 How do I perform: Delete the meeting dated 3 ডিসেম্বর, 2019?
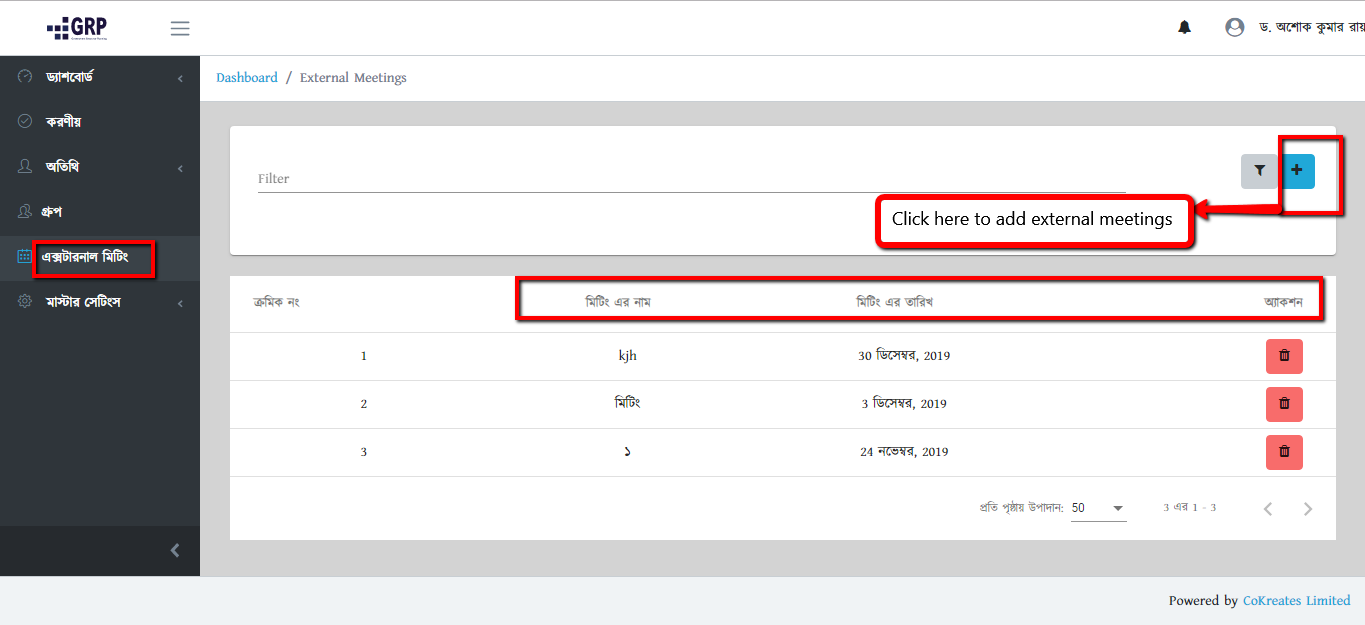1284,404
